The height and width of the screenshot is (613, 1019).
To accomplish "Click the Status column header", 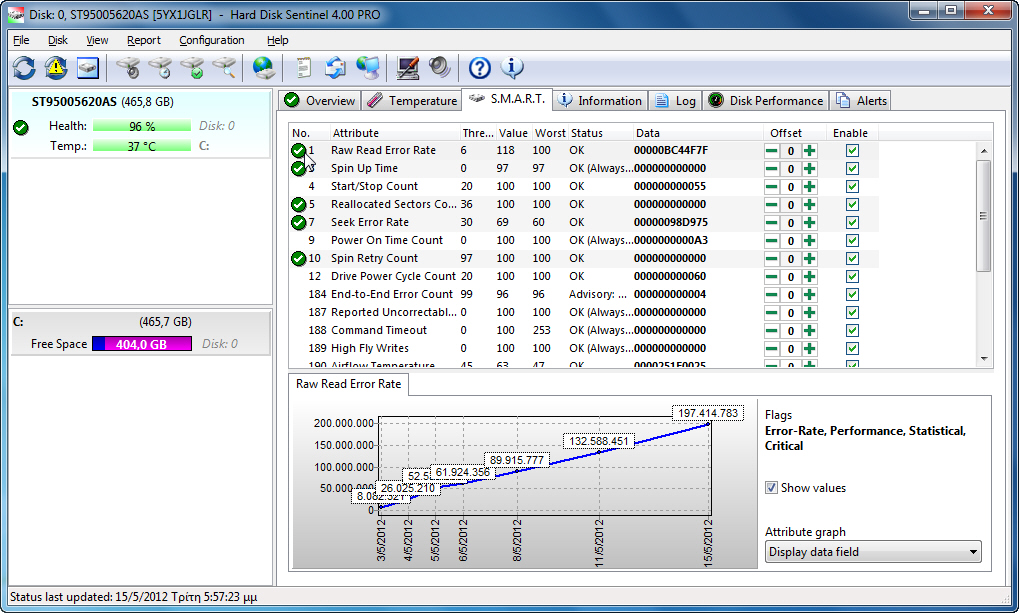I will (x=600, y=133).
